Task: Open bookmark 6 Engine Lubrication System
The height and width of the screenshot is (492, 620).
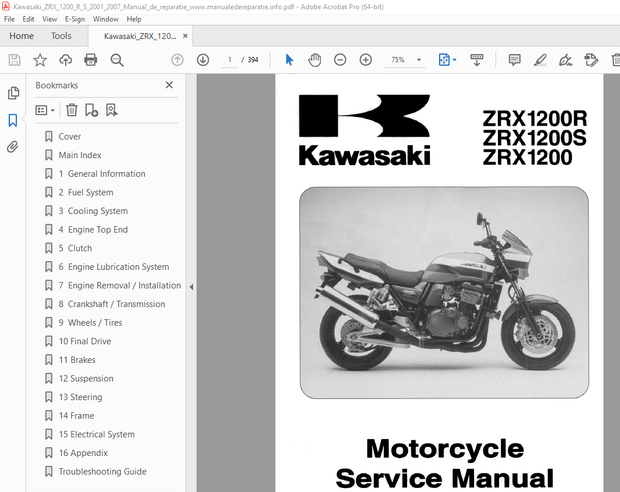Action: [114, 267]
